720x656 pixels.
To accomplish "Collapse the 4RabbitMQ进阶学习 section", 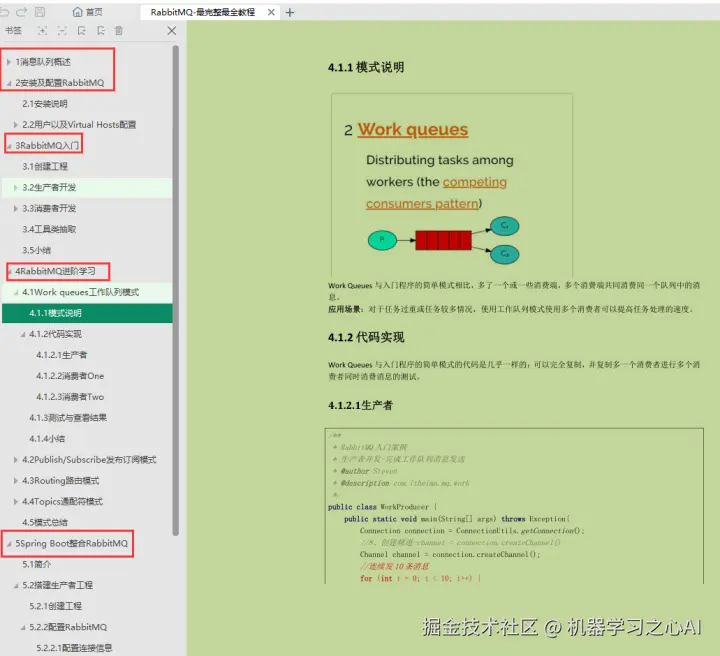I will [x=9, y=271].
